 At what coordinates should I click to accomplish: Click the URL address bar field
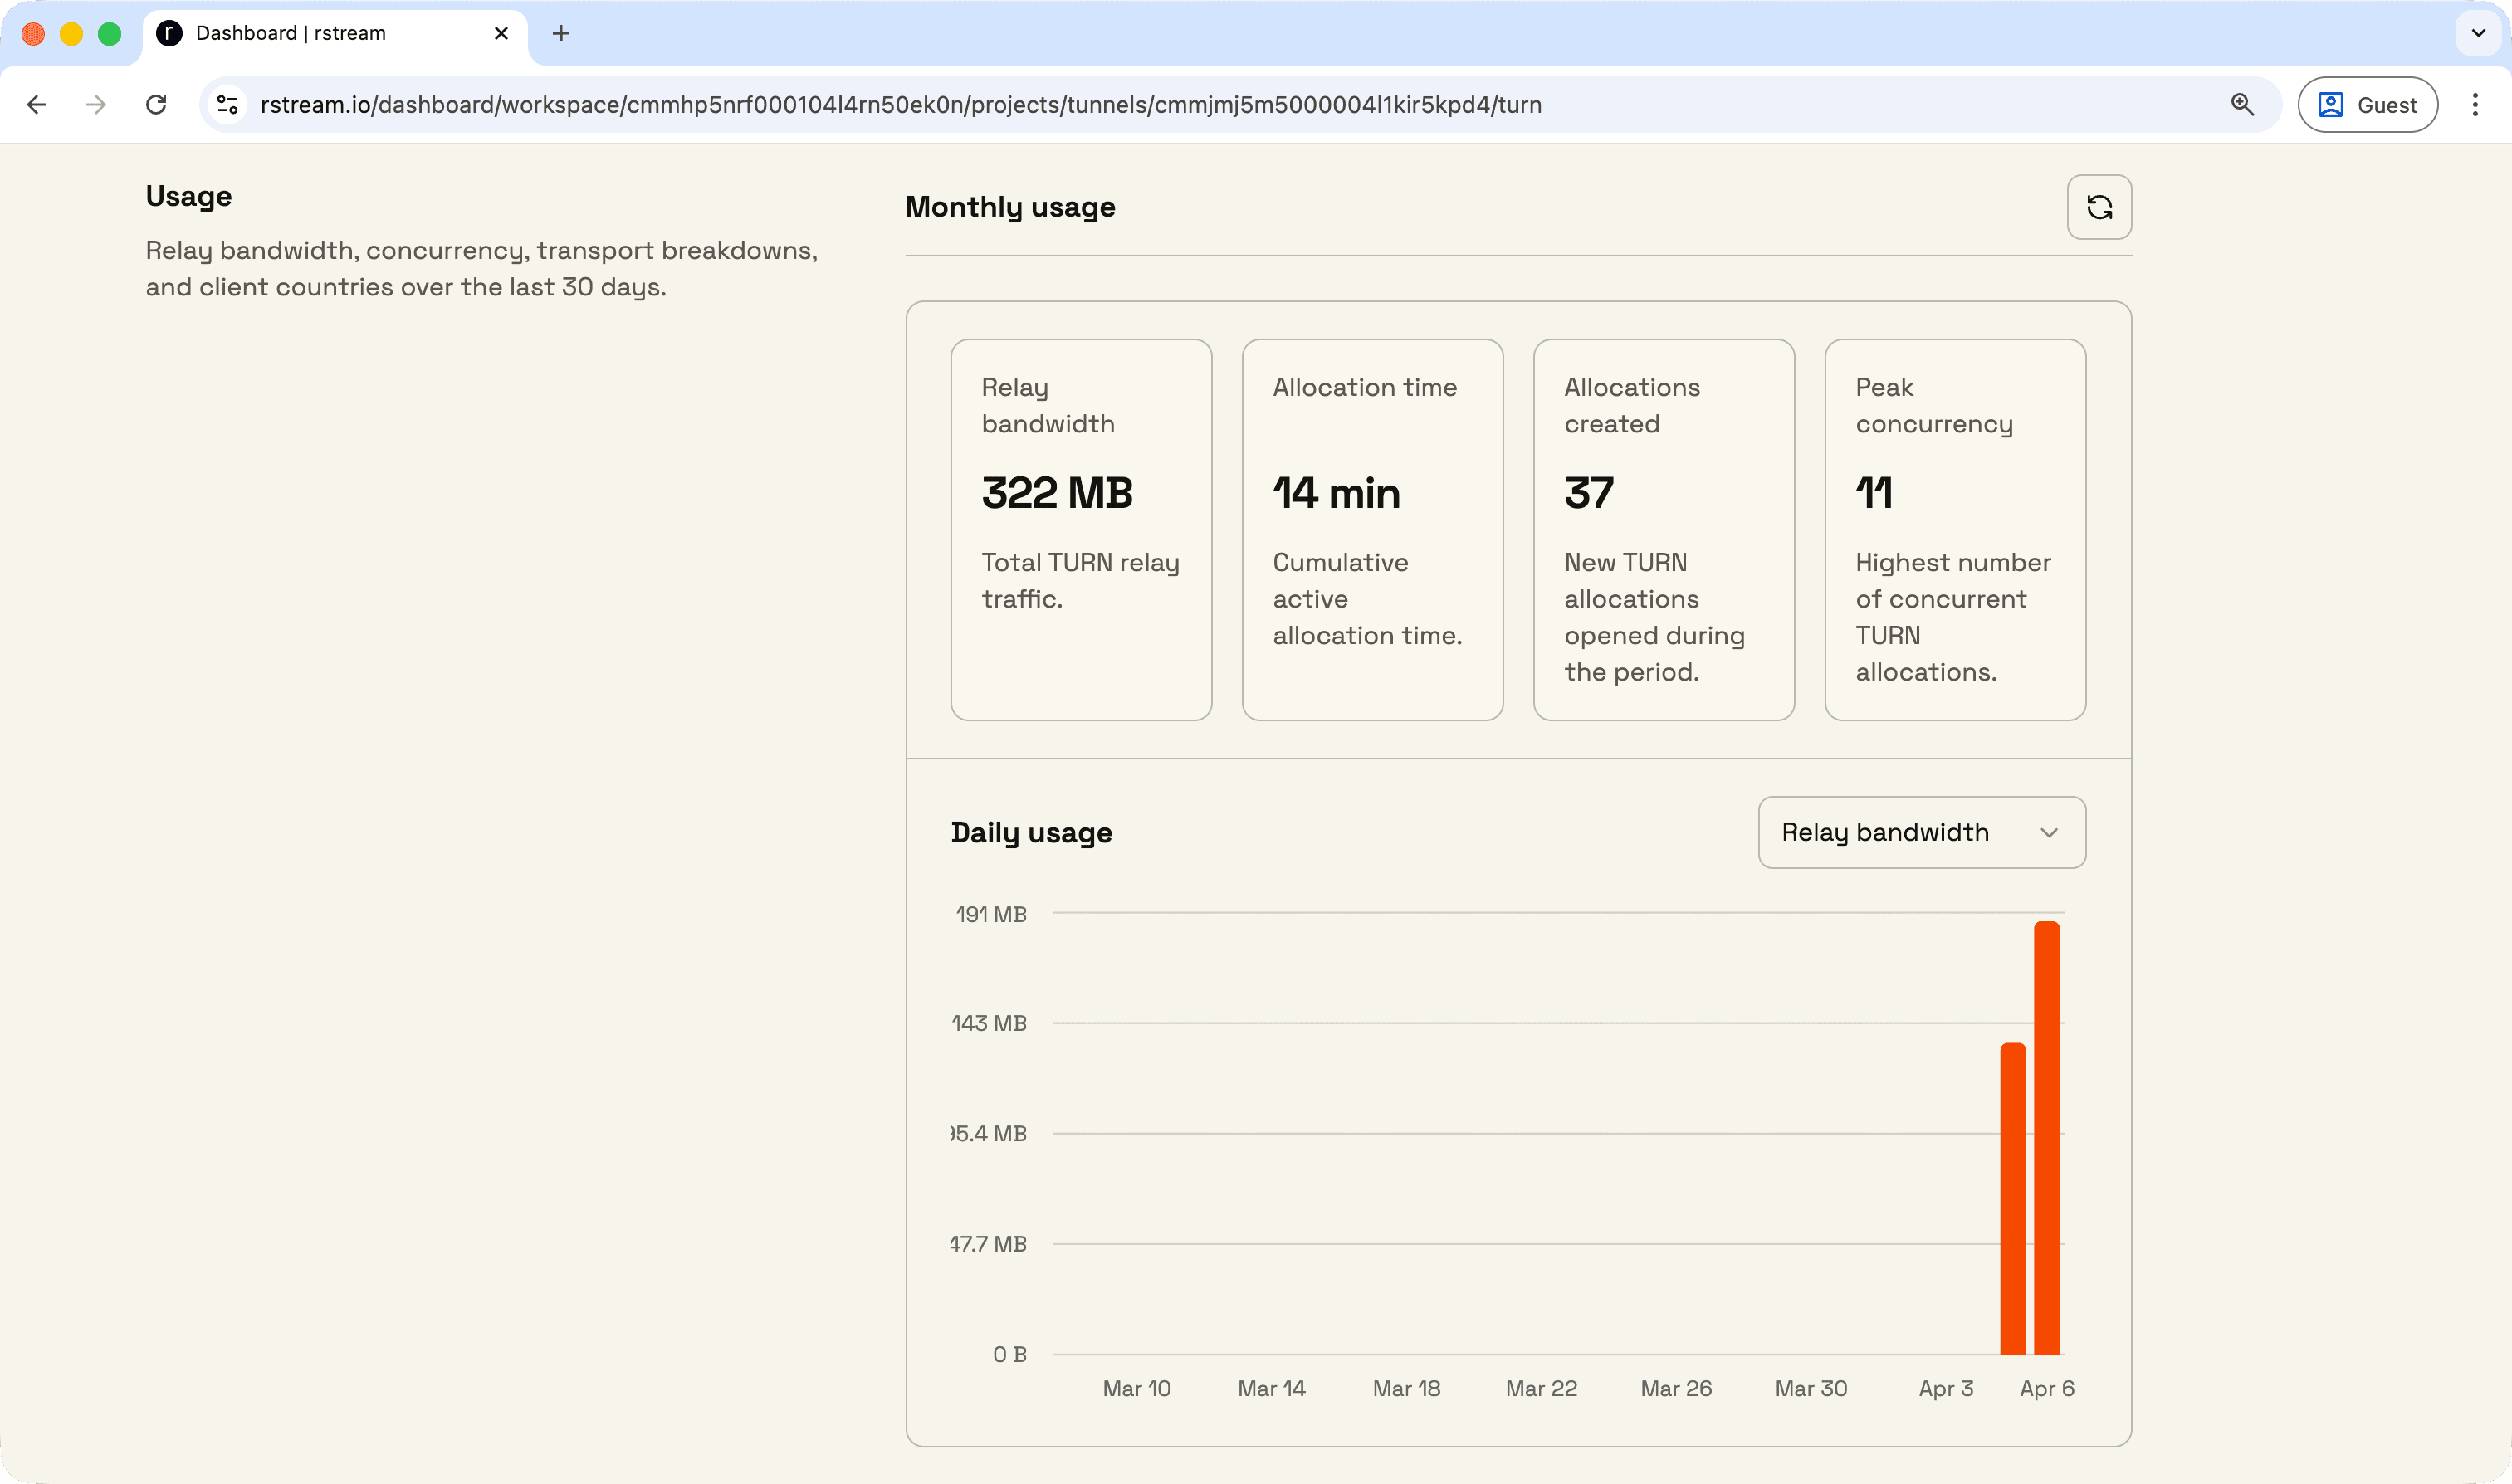coord(900,105)
